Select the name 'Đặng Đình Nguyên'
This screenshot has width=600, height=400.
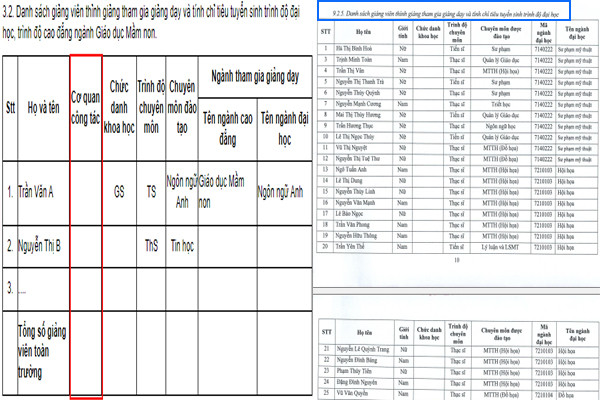[x=357, y=382]
